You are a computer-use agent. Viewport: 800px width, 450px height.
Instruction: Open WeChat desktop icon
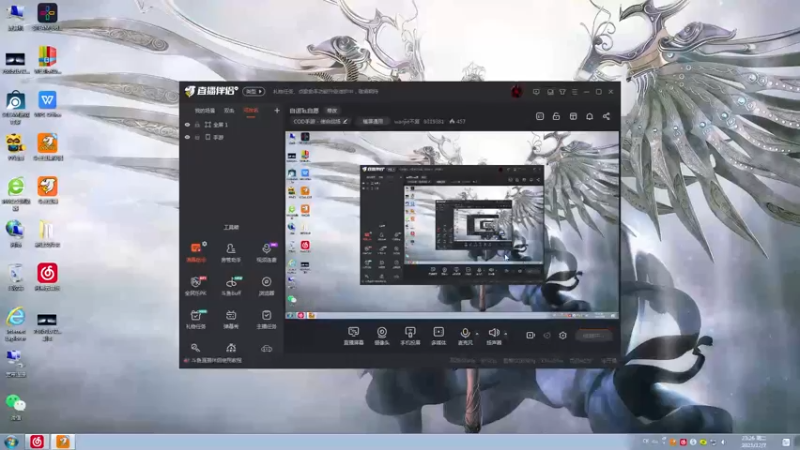(16, 407)
